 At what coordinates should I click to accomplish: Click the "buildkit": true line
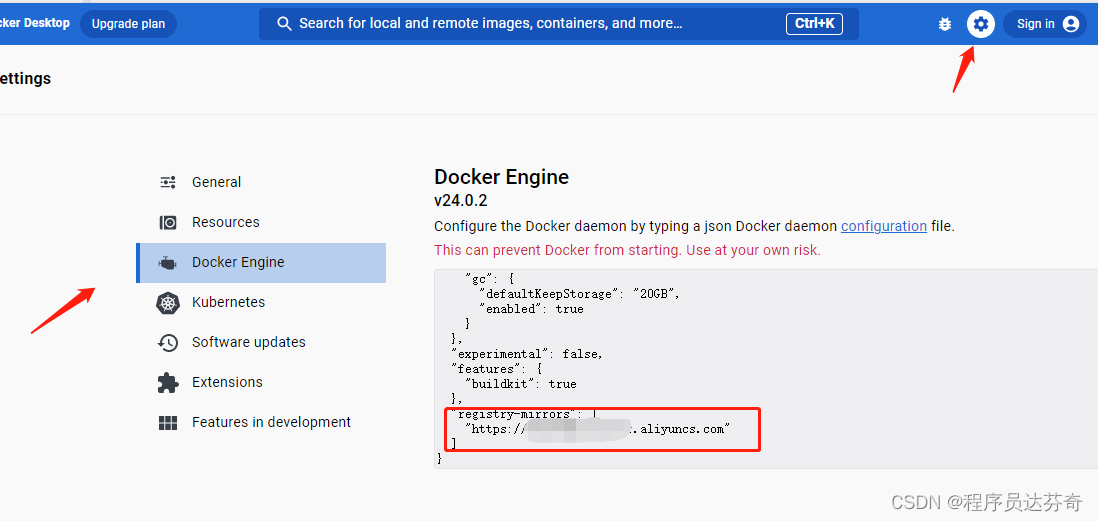(x=520, y=384)
